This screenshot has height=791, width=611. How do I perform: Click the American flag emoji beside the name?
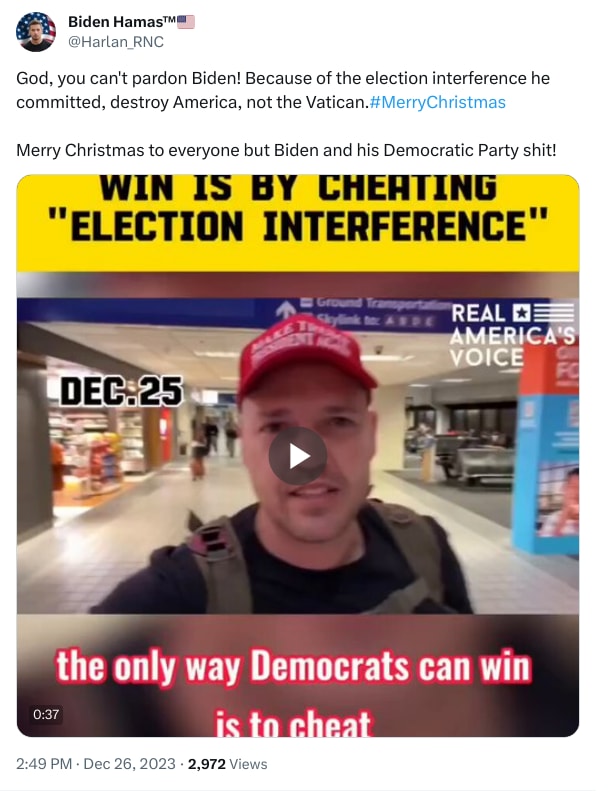(186, 22)
